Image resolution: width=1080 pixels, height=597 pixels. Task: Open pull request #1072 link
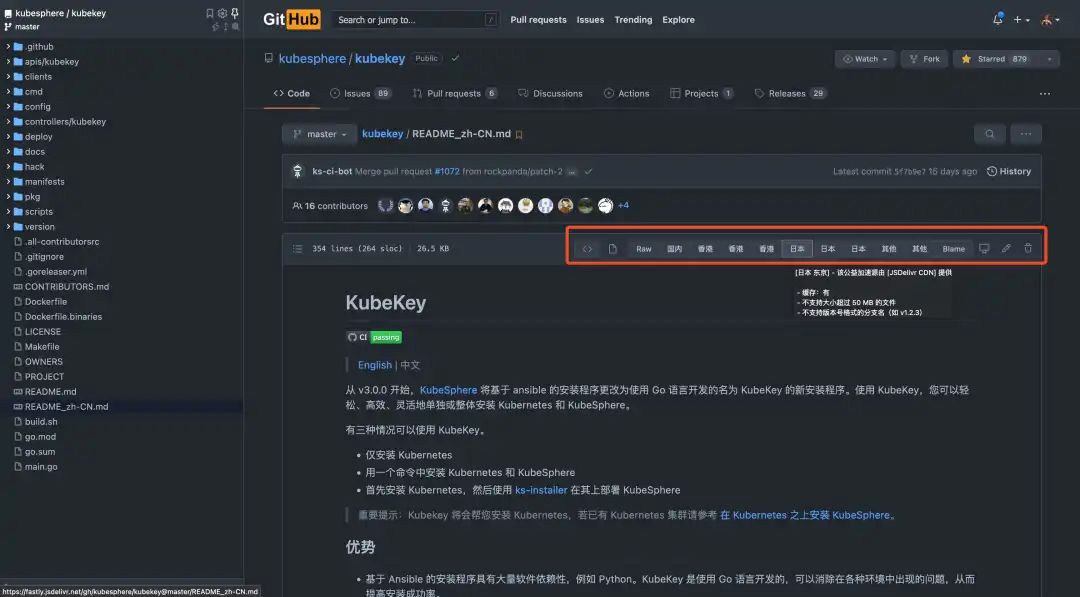click(447, 171)
